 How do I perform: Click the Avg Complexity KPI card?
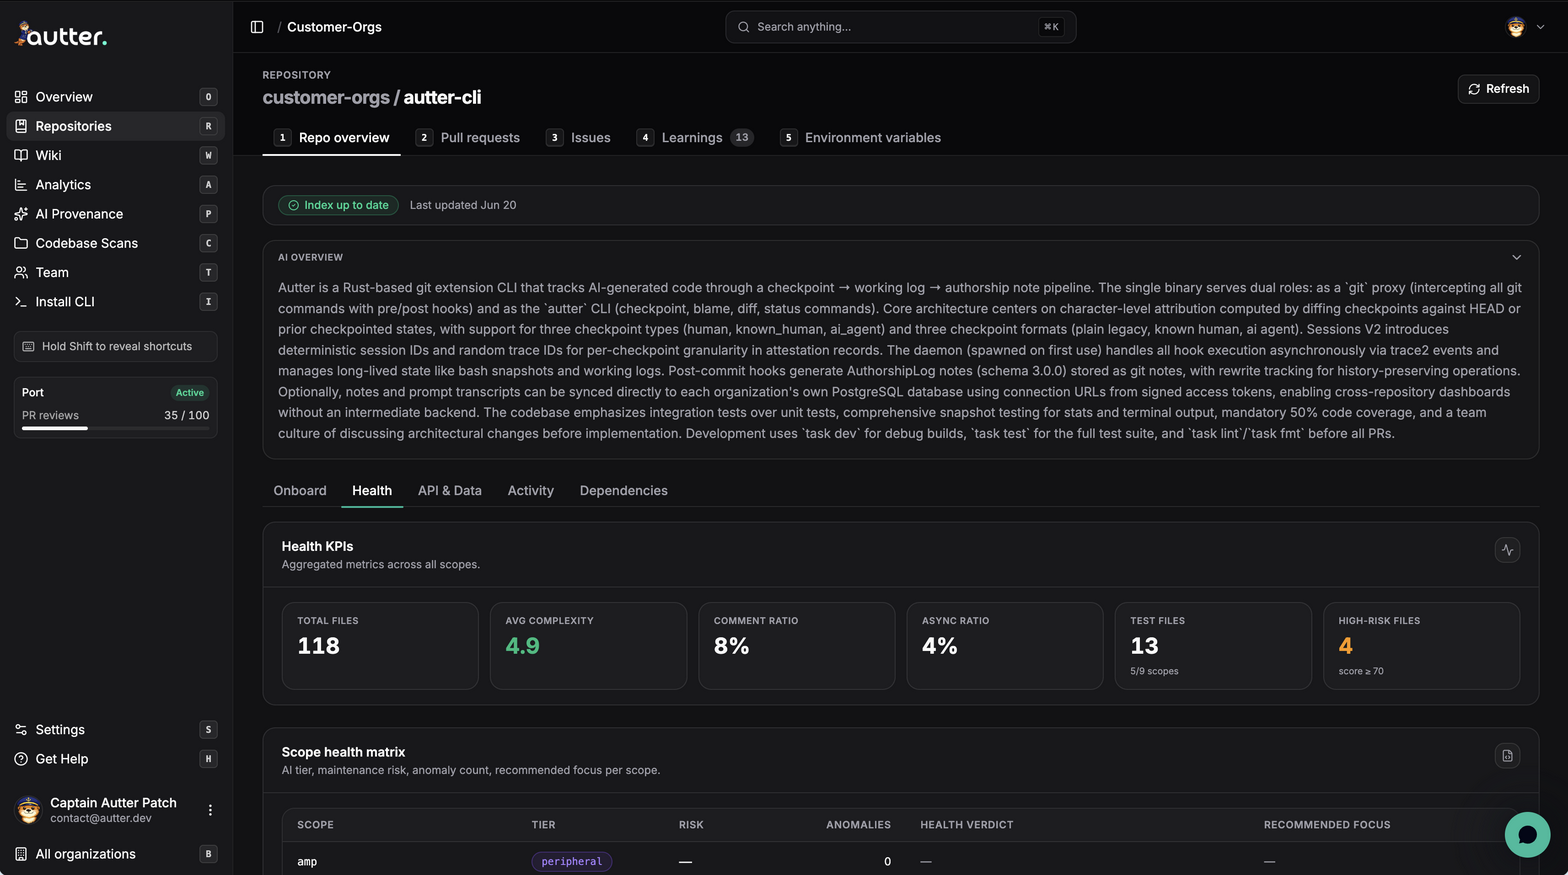pos(588,646)
